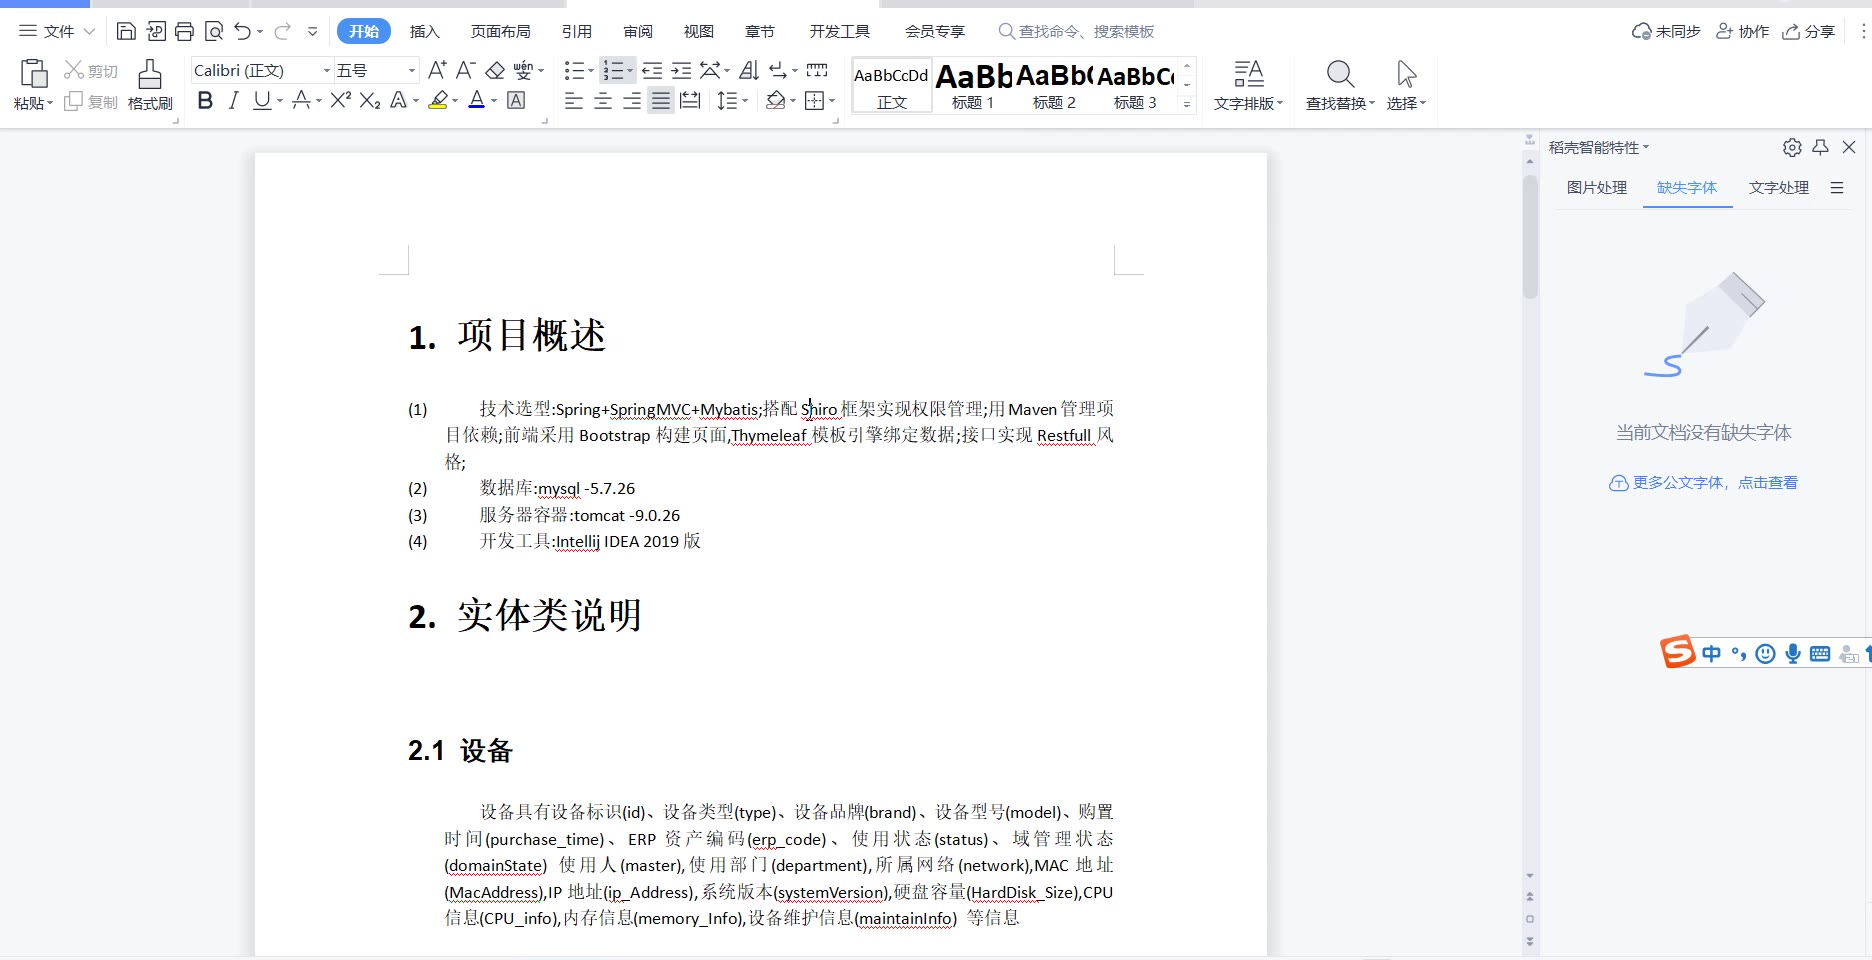The width and height of the screenshot is (1872, 960).
Task: Open the 插入 ribbon tab
Action: pos(425,31)
